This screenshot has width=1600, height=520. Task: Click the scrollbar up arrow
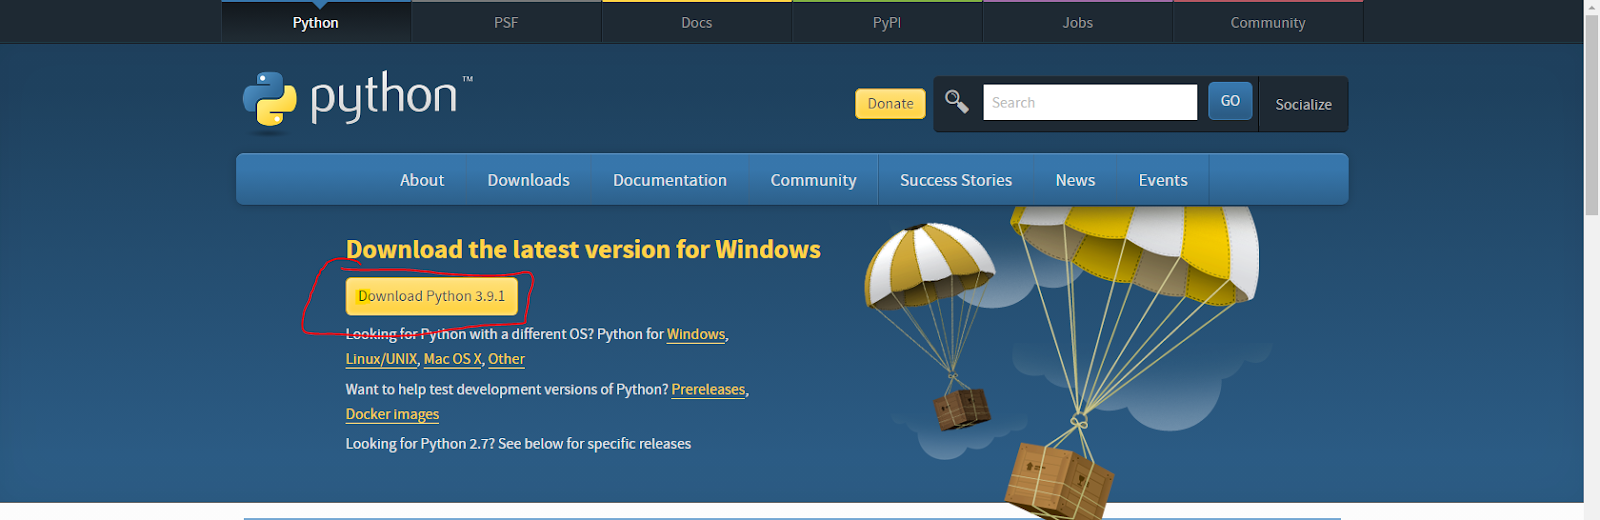(1592, 7)
